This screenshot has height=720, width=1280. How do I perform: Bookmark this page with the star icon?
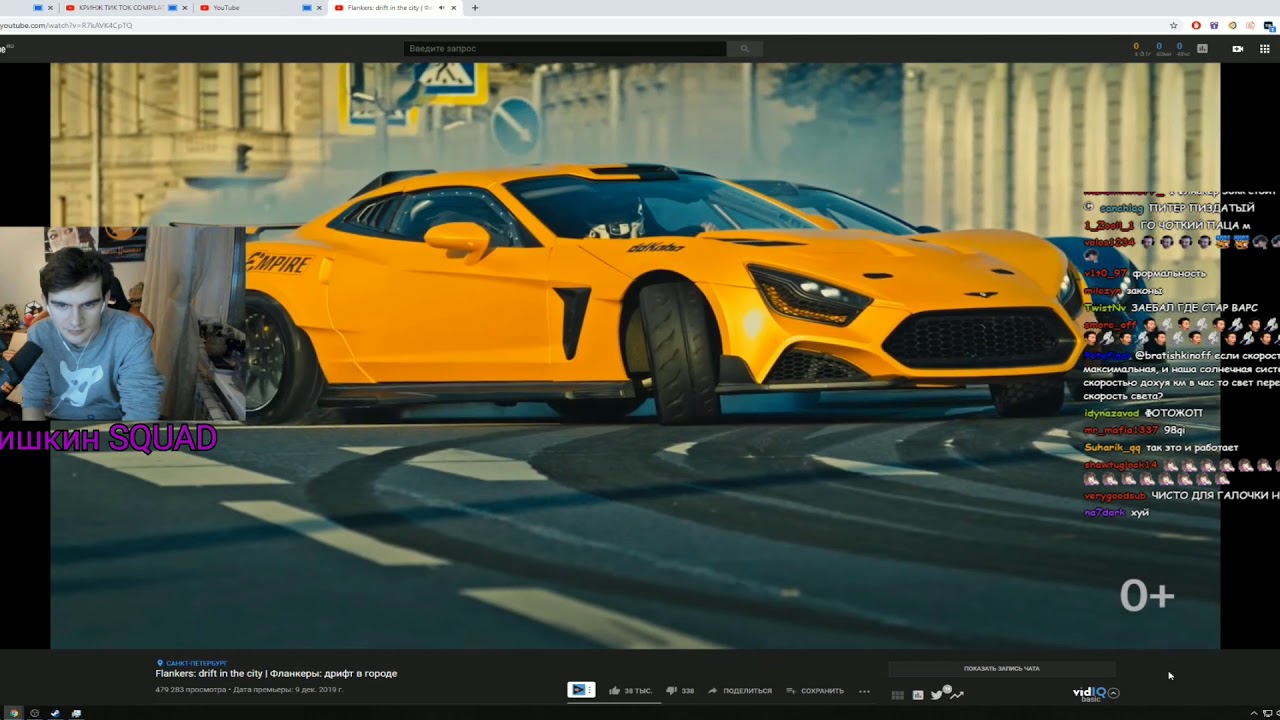(x=1174, y=25)
